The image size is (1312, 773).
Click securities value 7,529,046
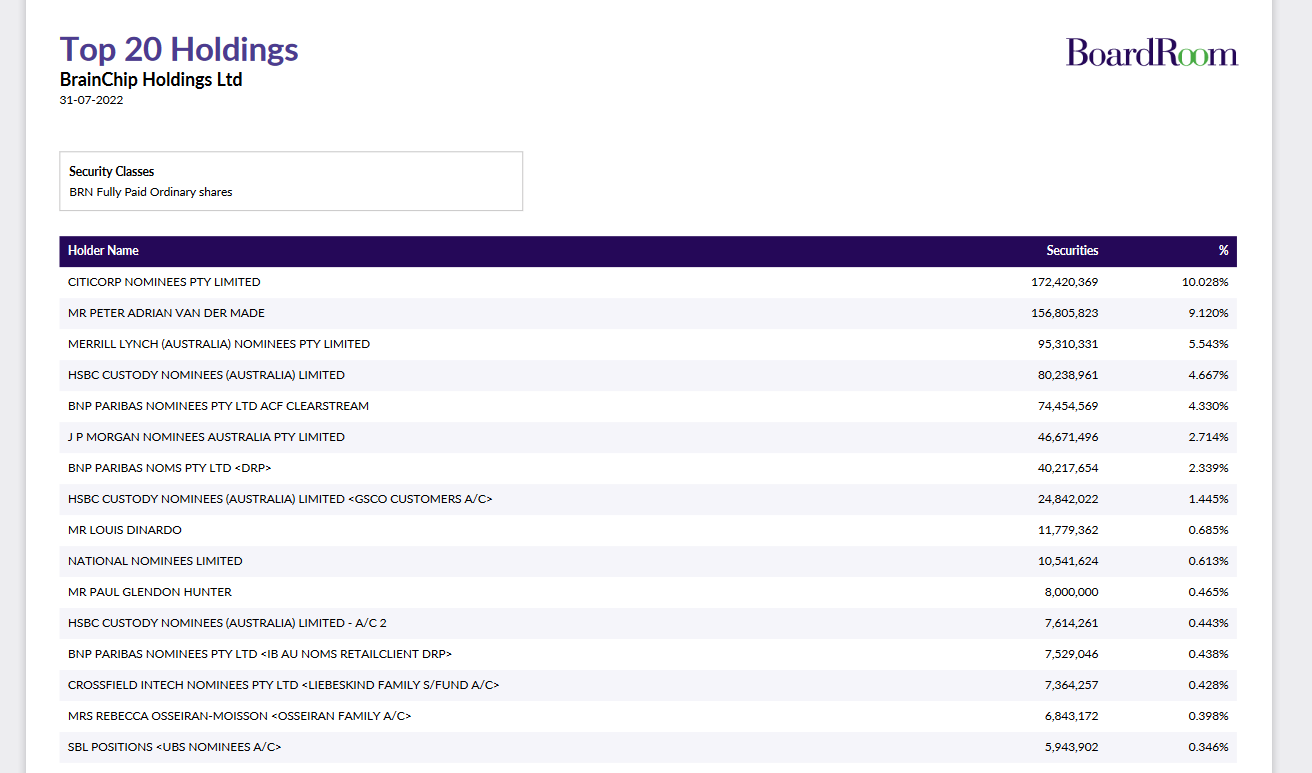pyautogui.click(x=1071, y=654)
